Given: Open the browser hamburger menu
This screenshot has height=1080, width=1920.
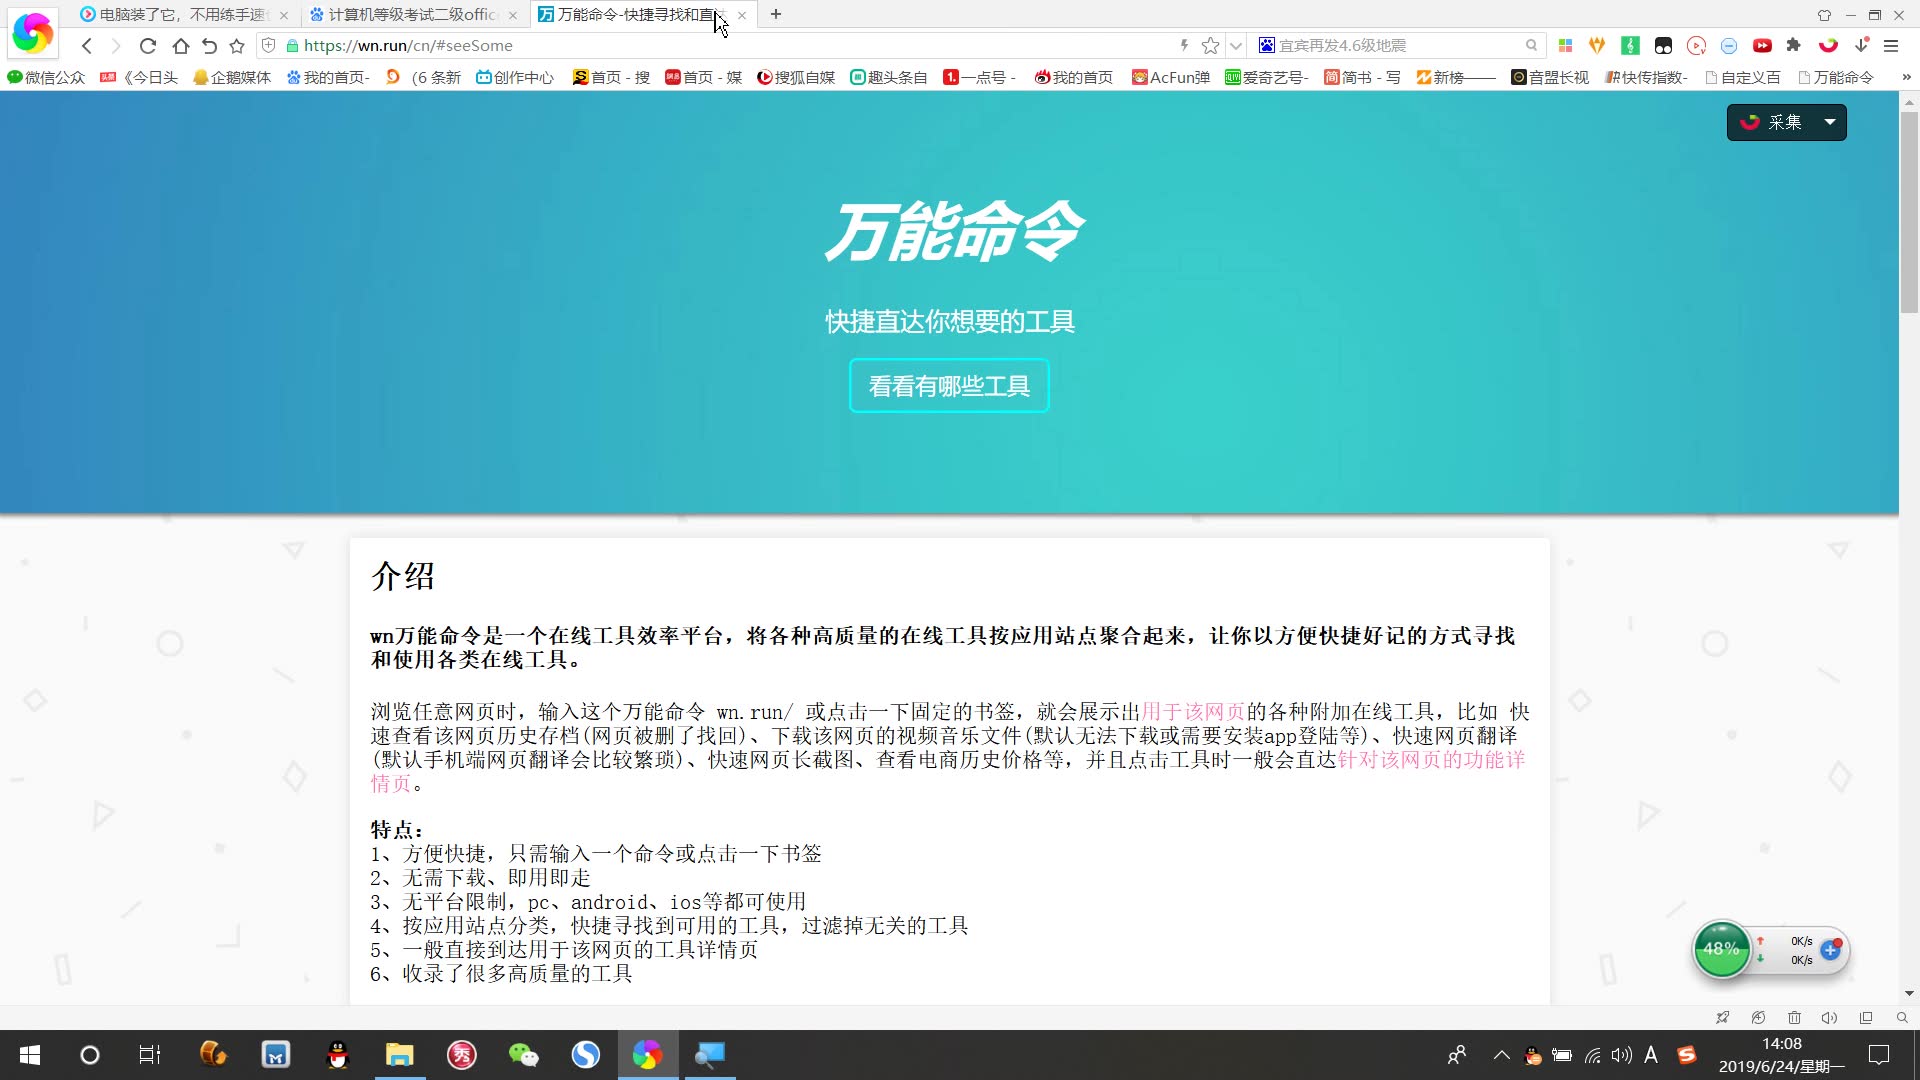Looking at the screenshot, I should coord(1892,45).
